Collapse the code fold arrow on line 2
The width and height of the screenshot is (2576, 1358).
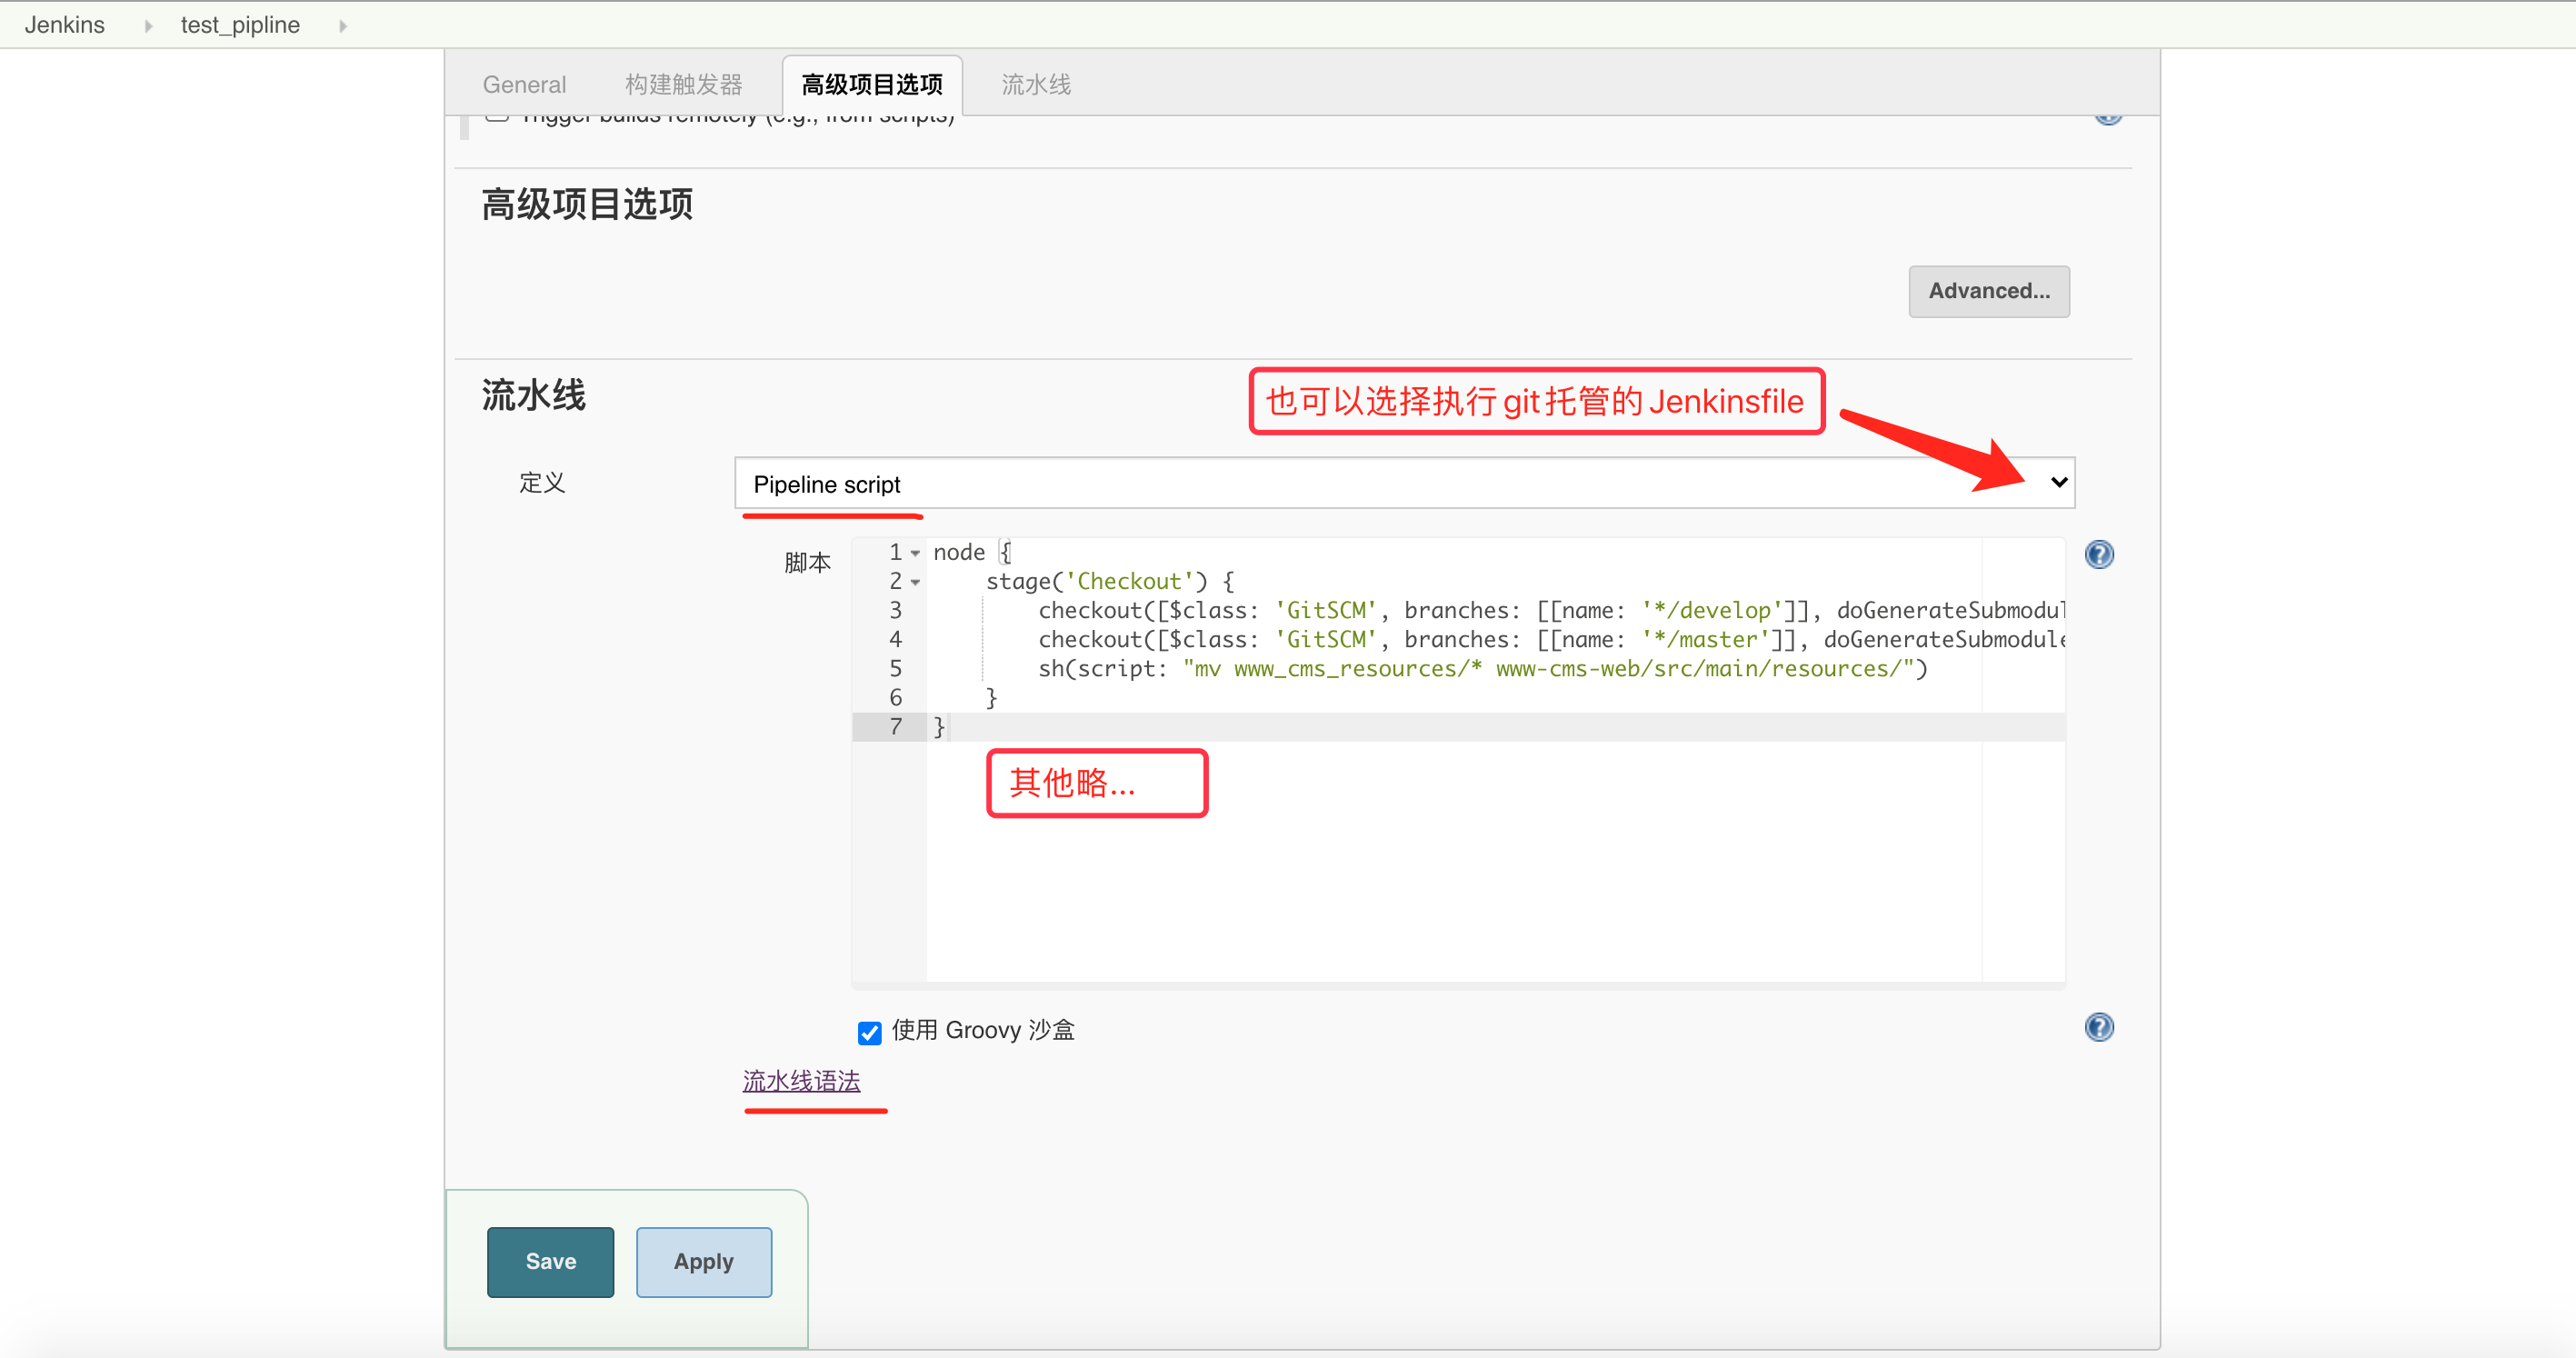[916, 581]
